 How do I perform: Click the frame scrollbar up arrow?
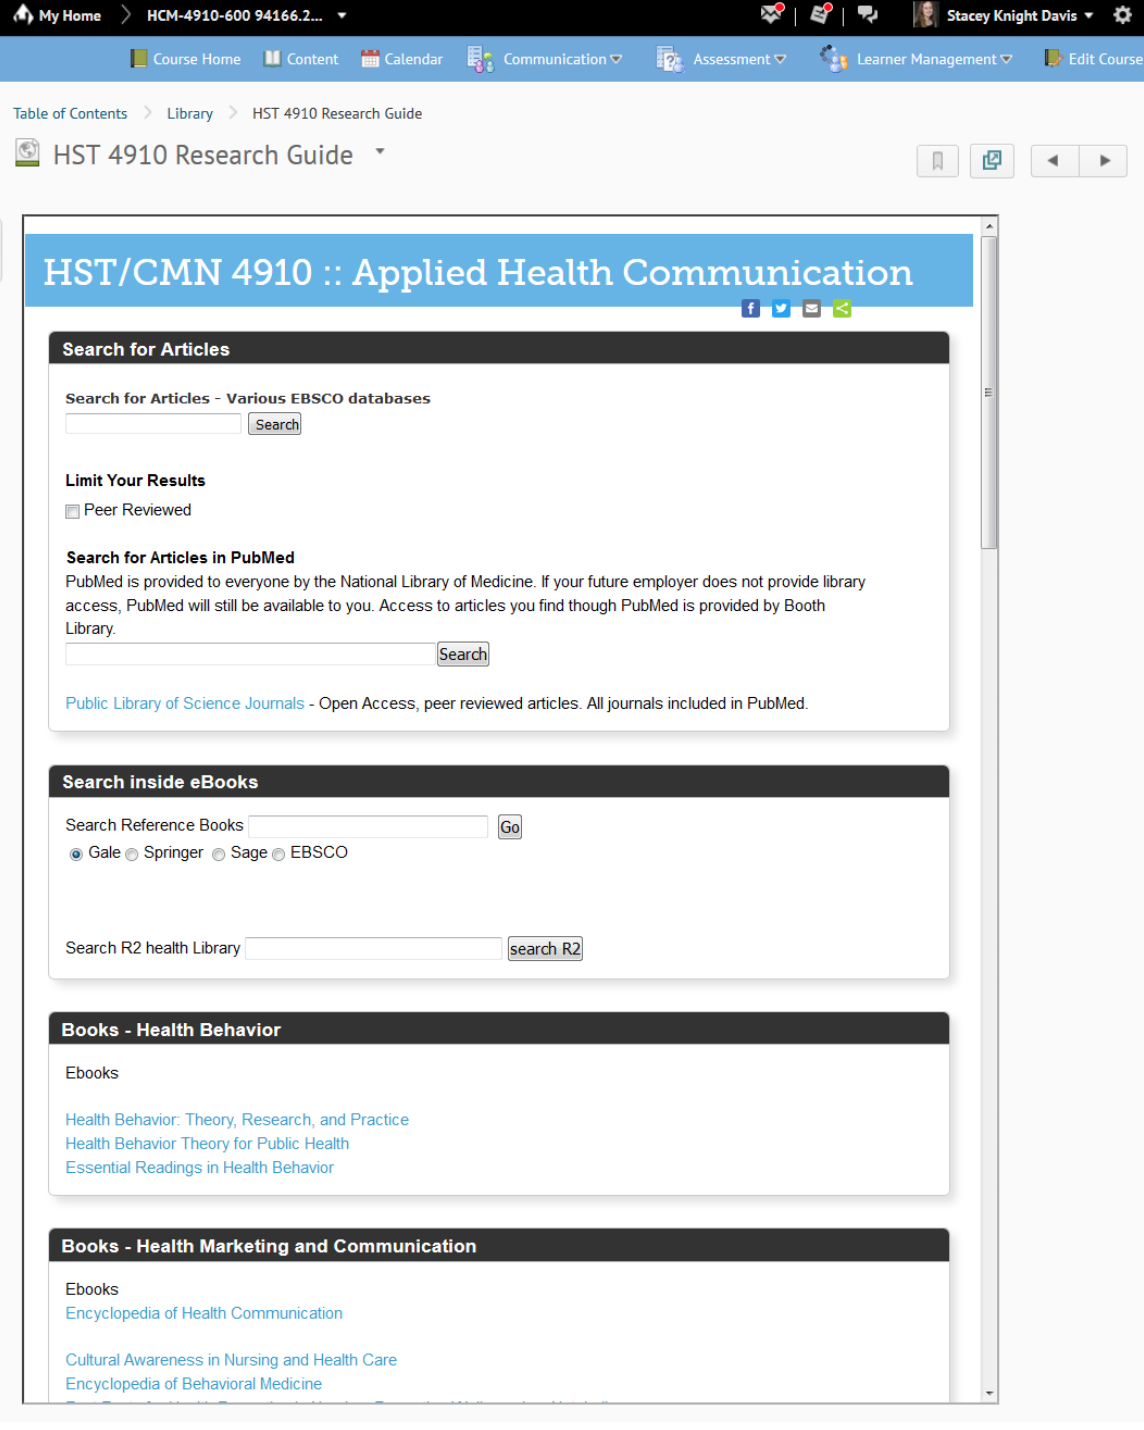(x=989, y=226)
